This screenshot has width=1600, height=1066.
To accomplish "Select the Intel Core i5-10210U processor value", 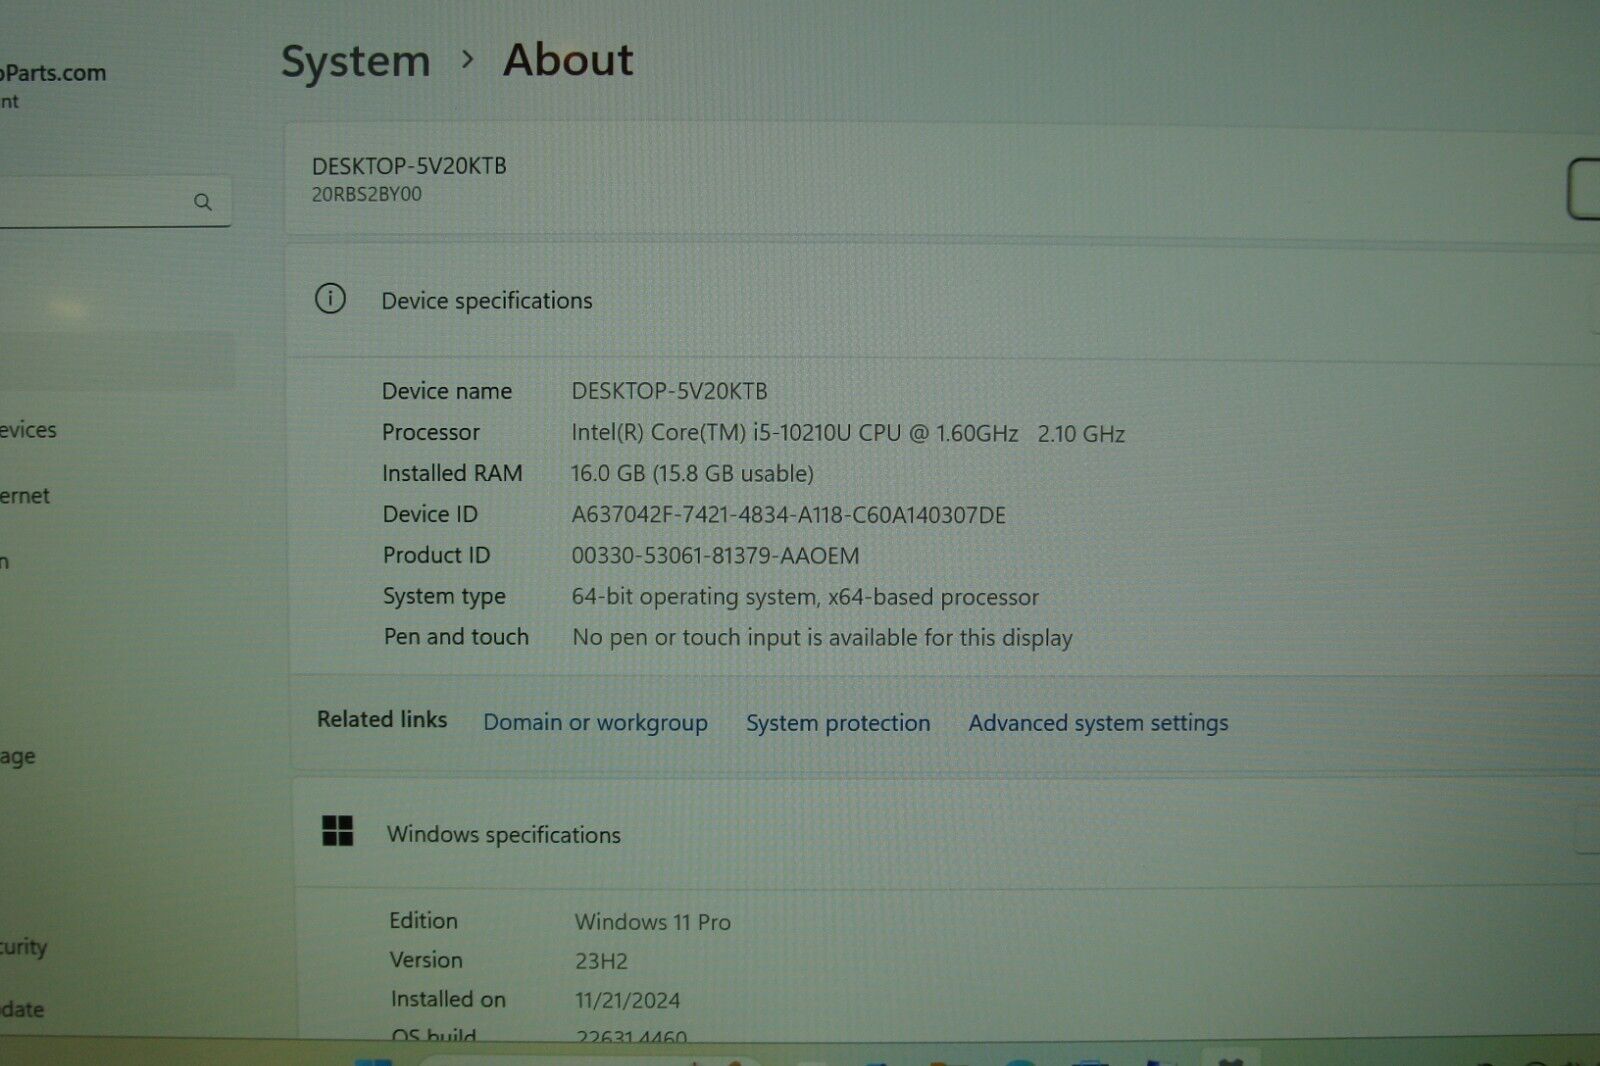I will tap(848, 433).
